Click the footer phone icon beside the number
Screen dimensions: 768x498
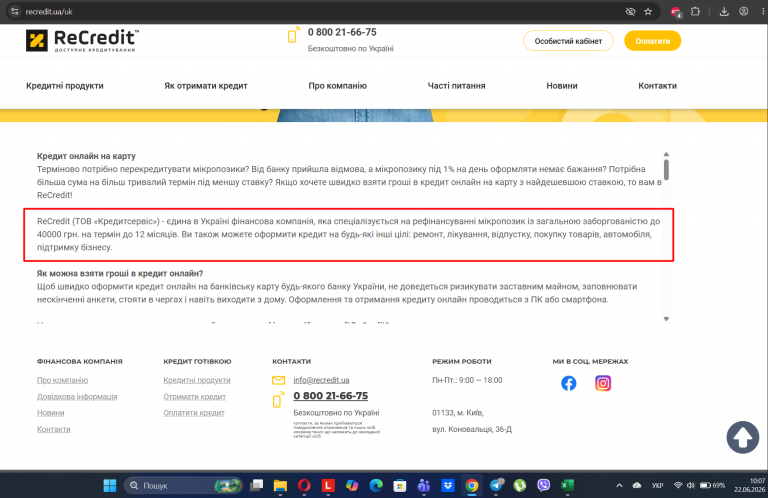(x=278, y=400)
